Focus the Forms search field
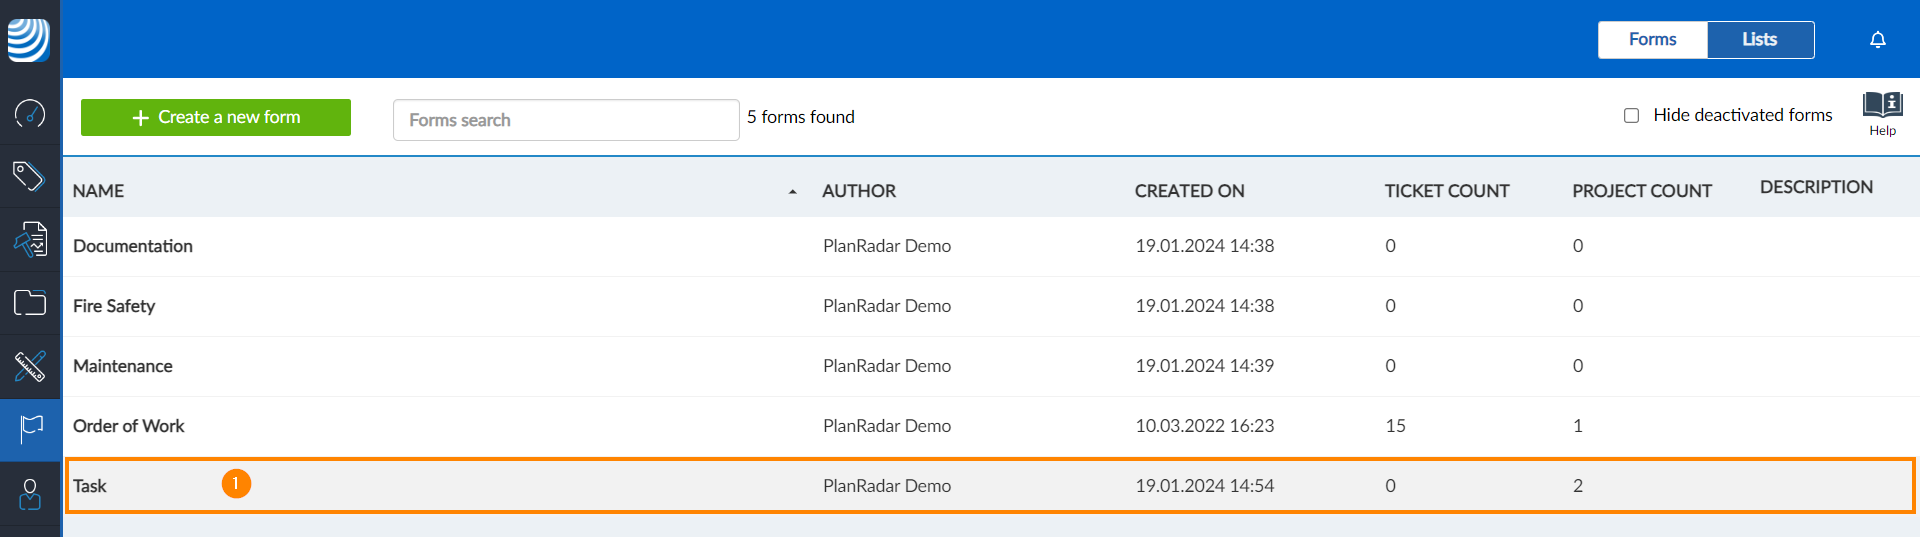Viewport: 1920px width, 537px height. click(566, 120)
